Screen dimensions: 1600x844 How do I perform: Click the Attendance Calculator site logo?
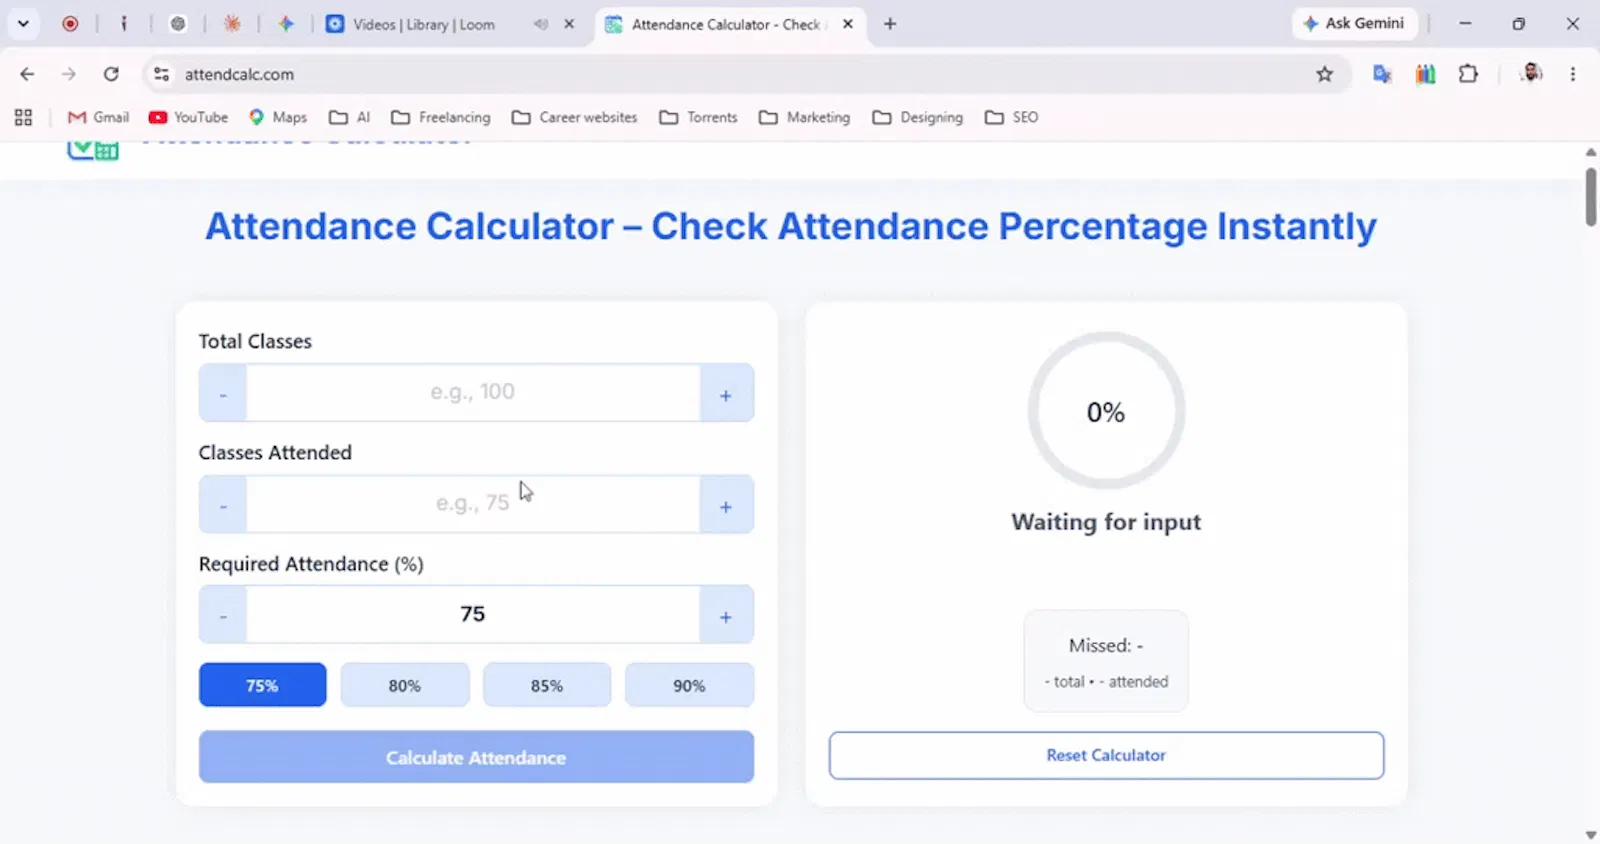[x=93, y=150]
